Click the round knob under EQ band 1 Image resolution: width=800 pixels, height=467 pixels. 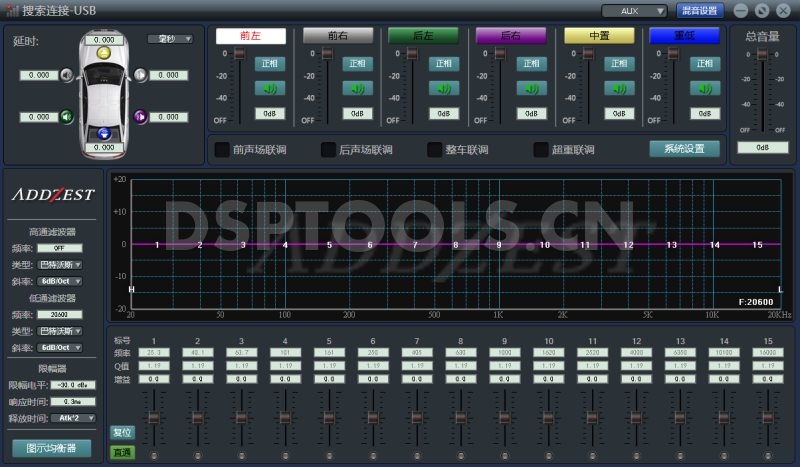pyautogui.click(x=154, y=455)
